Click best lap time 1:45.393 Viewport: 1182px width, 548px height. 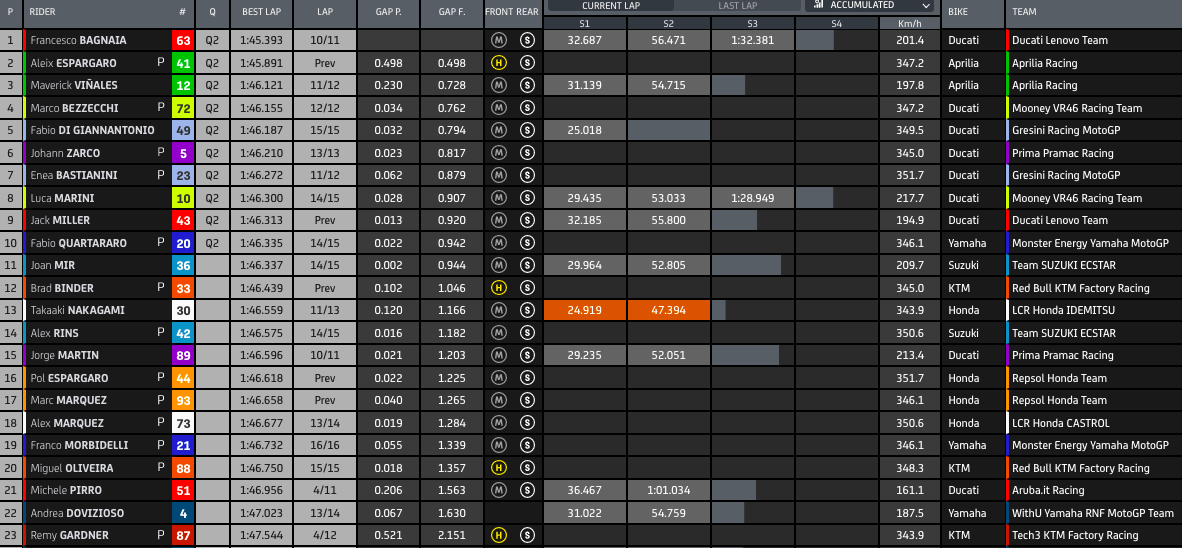[x=262, y=40]
